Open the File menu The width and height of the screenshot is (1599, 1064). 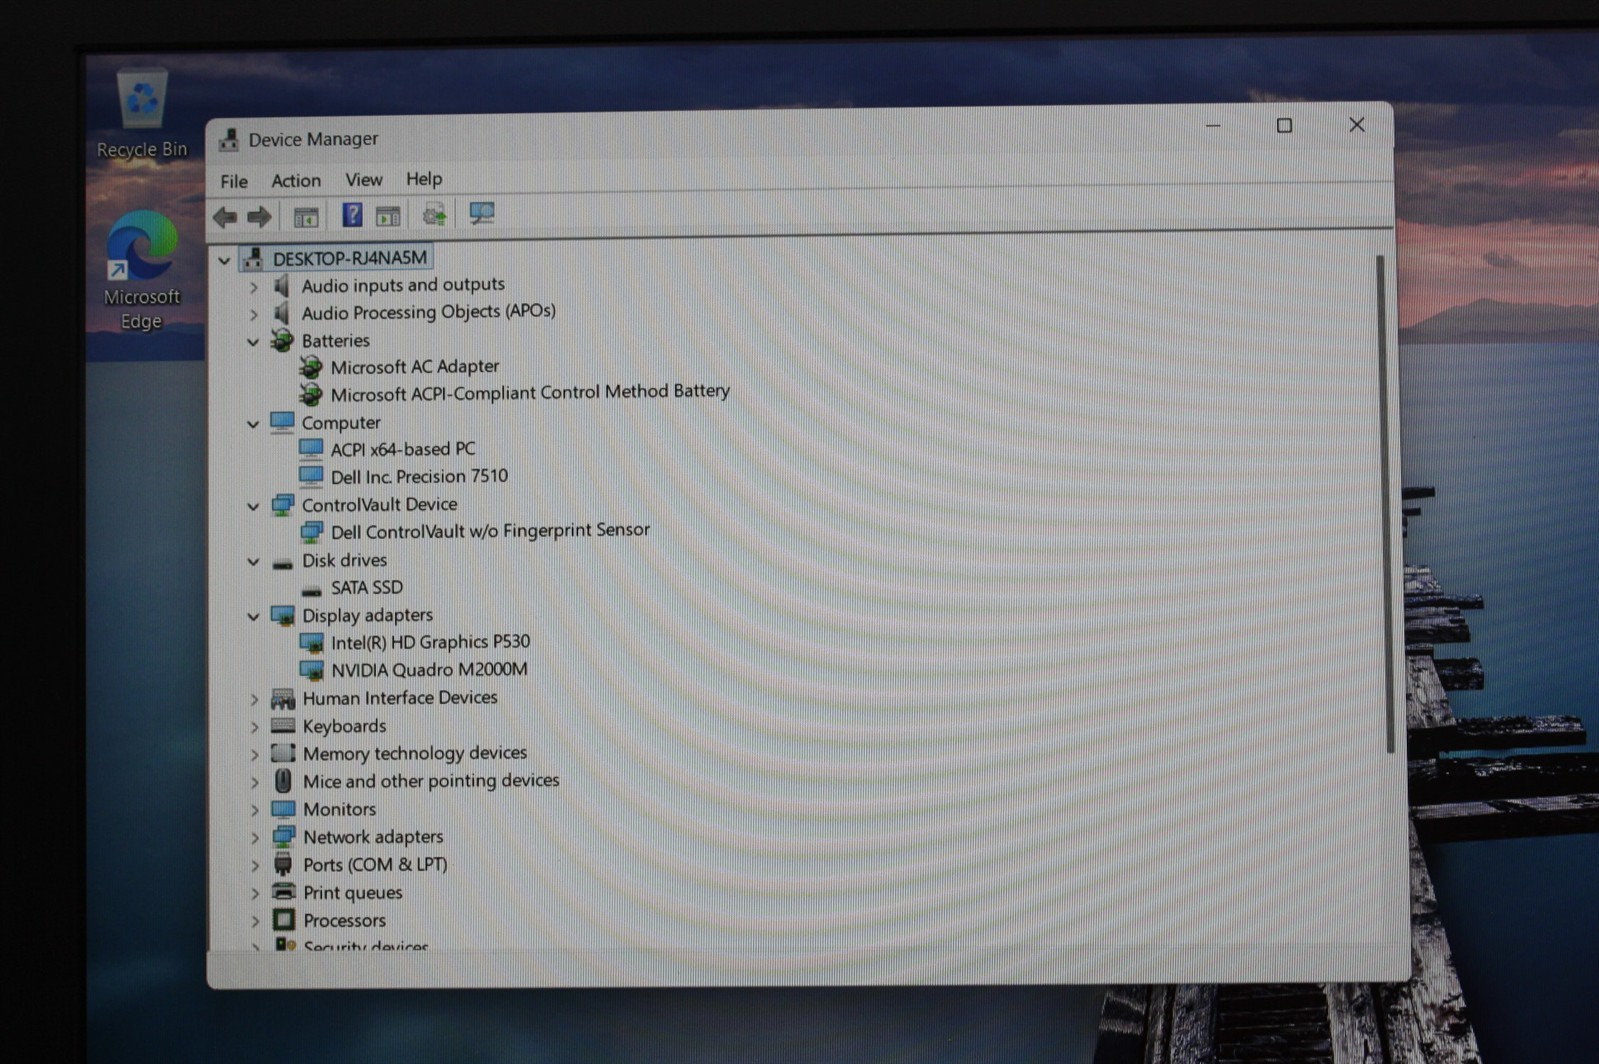[x=234, y=182]
